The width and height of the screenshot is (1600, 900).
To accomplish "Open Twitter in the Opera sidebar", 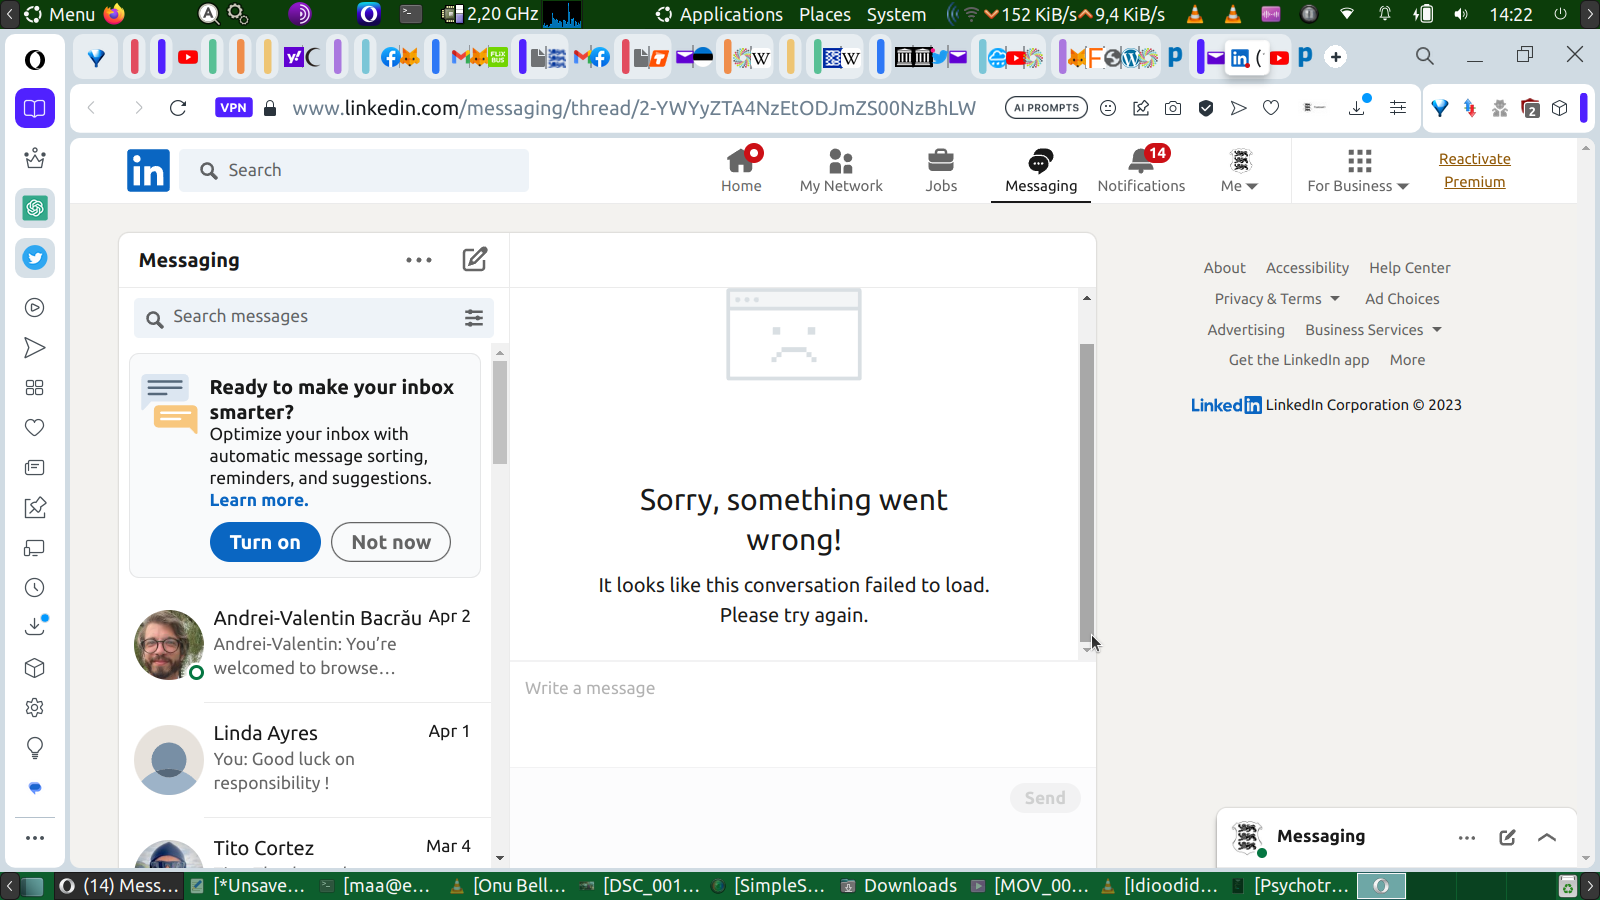I will [x=35, y=258].
